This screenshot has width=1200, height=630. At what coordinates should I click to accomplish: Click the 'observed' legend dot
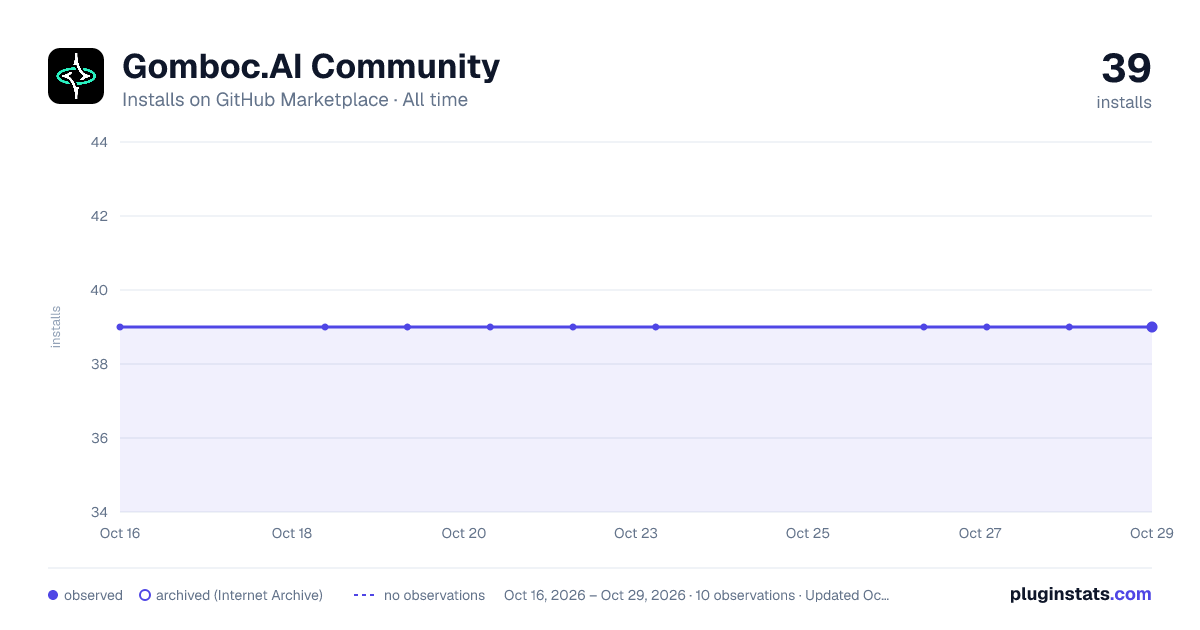(53, 595)
